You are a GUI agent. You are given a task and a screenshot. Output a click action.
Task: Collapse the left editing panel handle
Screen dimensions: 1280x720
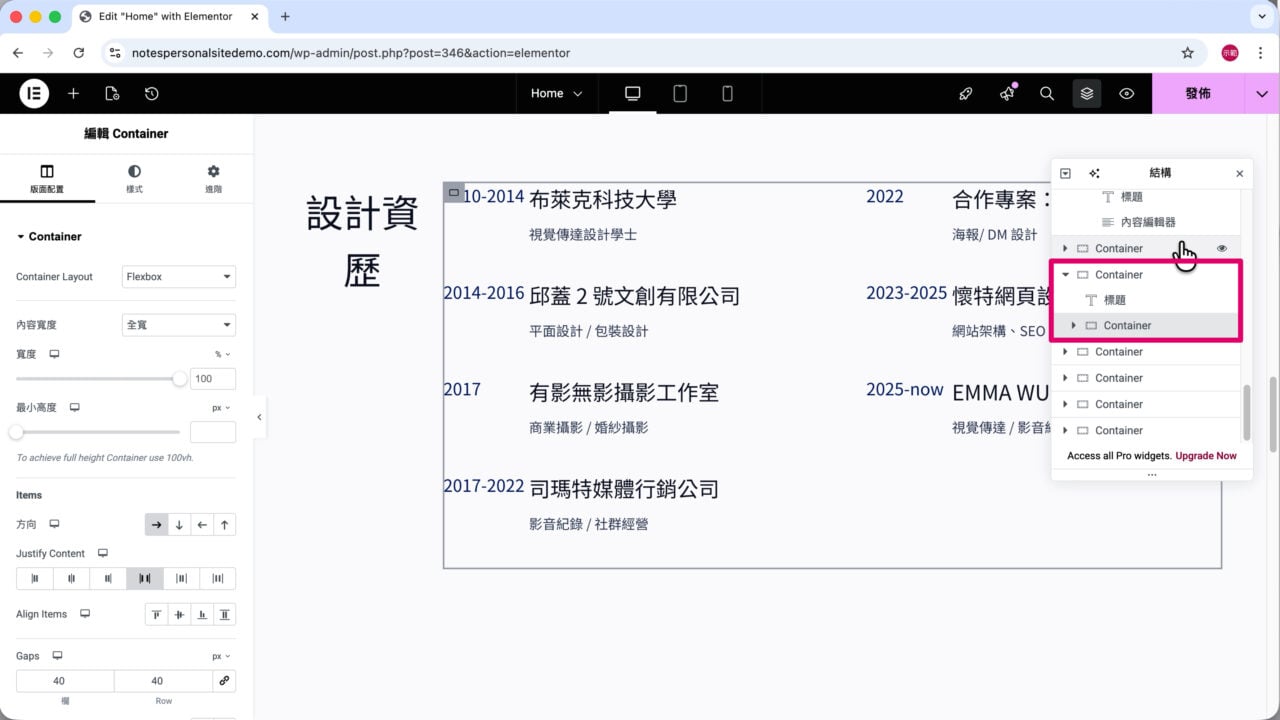point(259,417)
